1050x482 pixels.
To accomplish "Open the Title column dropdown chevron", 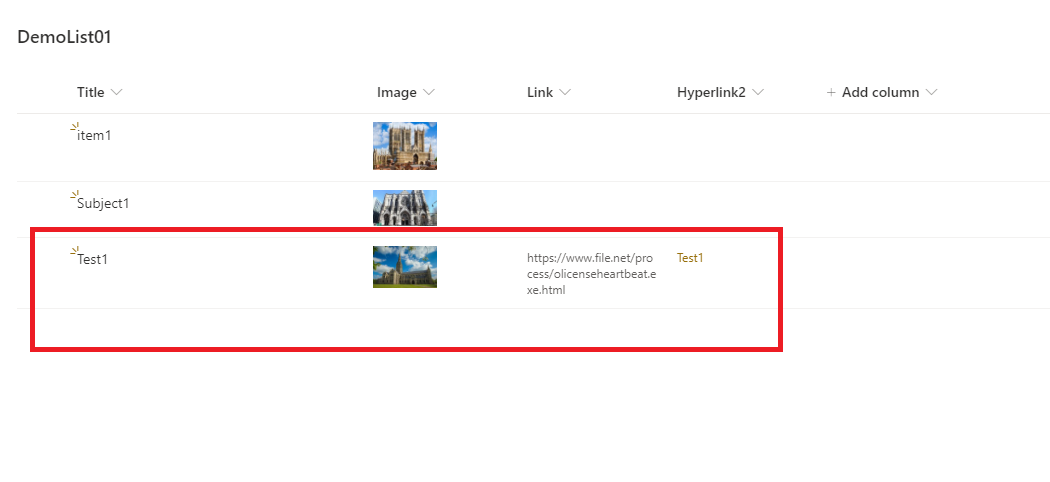I will click(117, 92).
